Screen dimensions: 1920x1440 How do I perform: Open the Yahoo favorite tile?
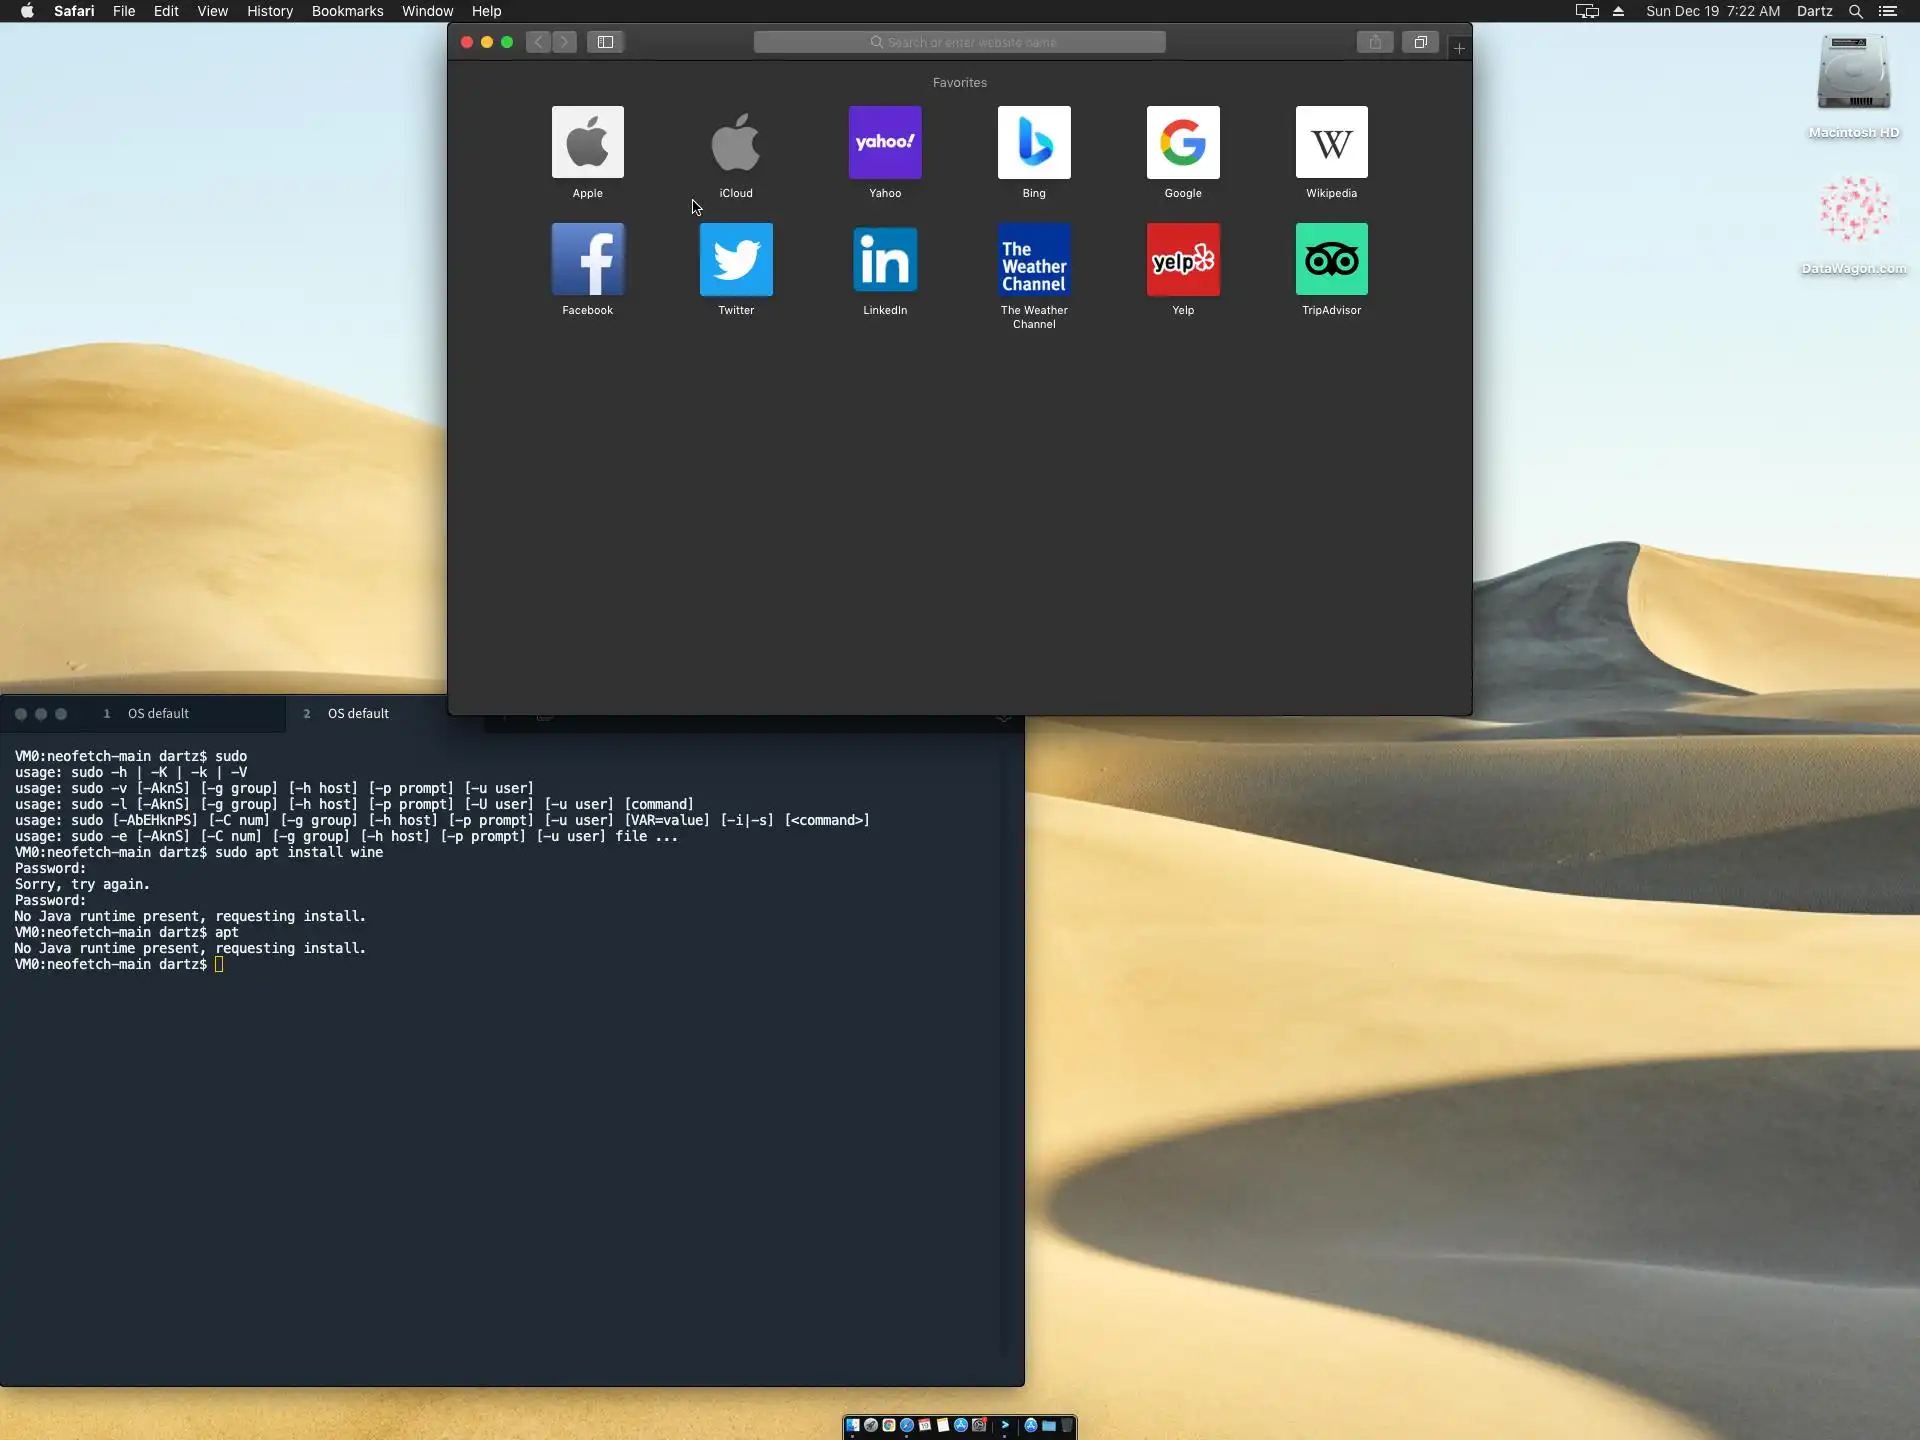pyautogui.click(x=884, y=142)
